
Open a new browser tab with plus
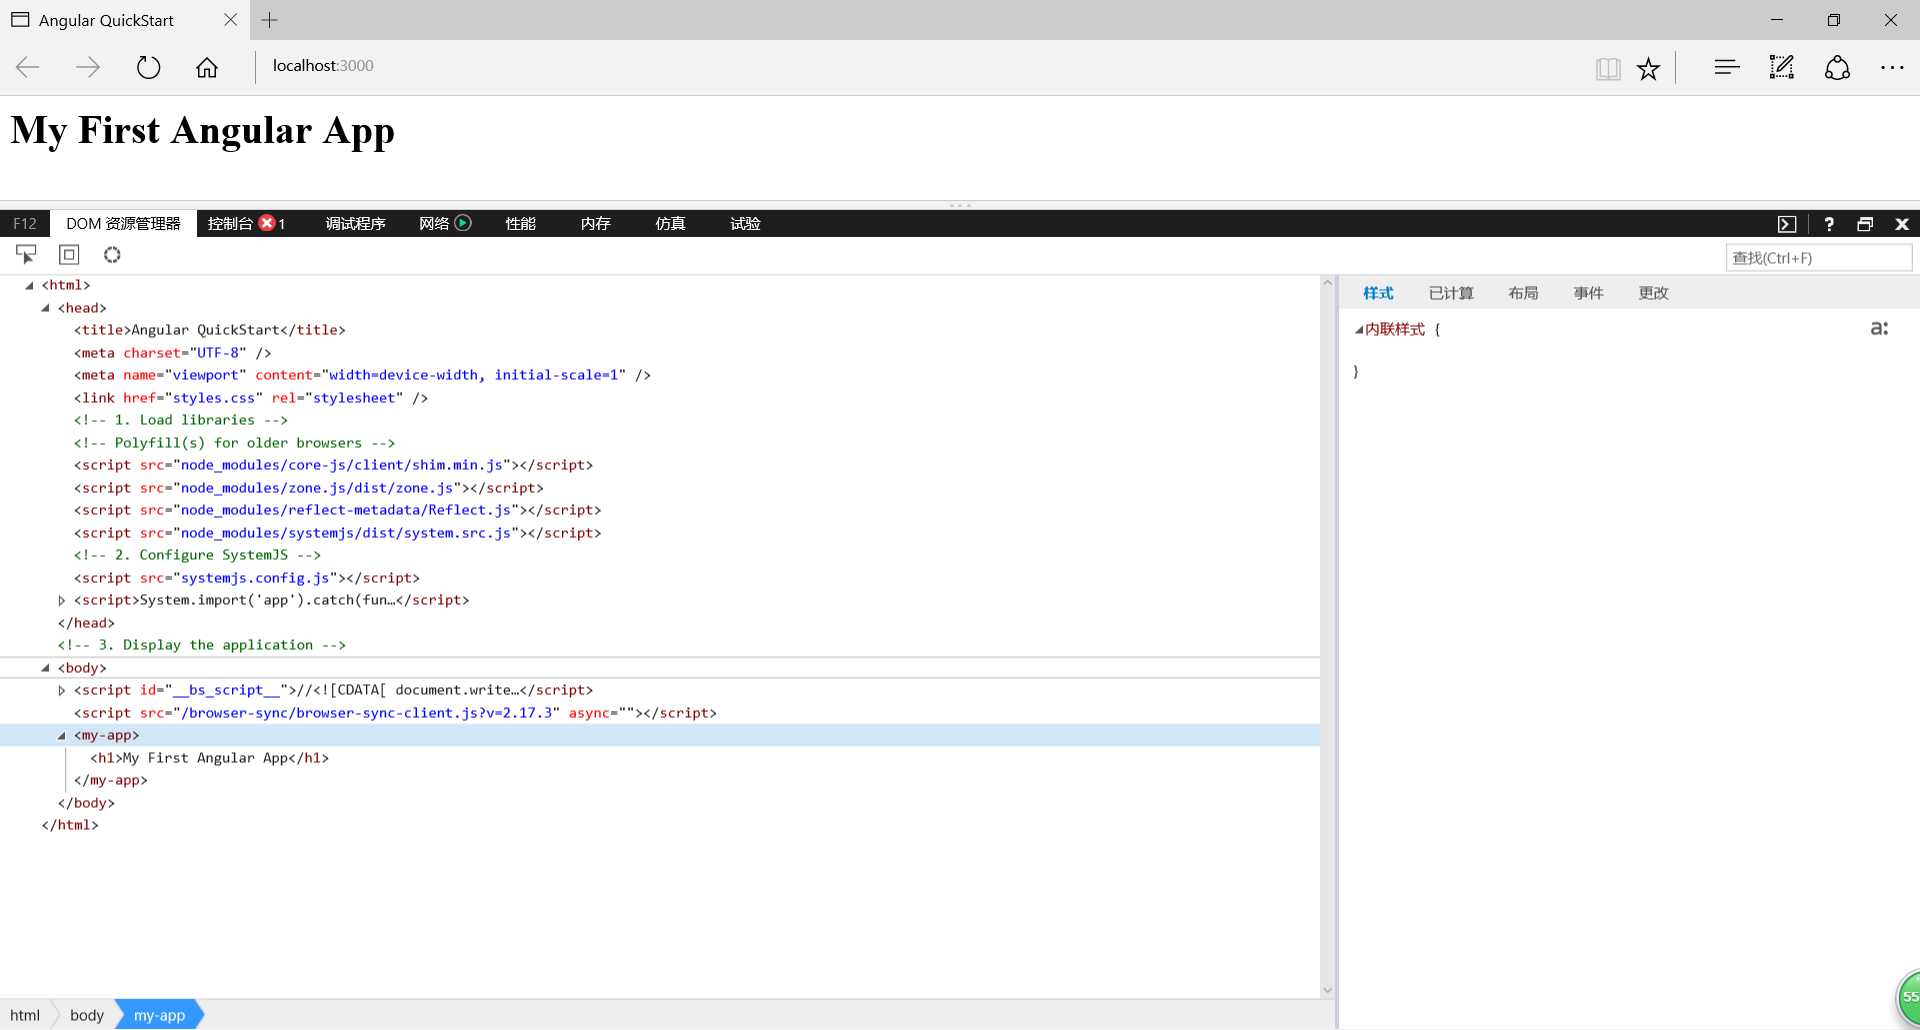pos(269,20)
